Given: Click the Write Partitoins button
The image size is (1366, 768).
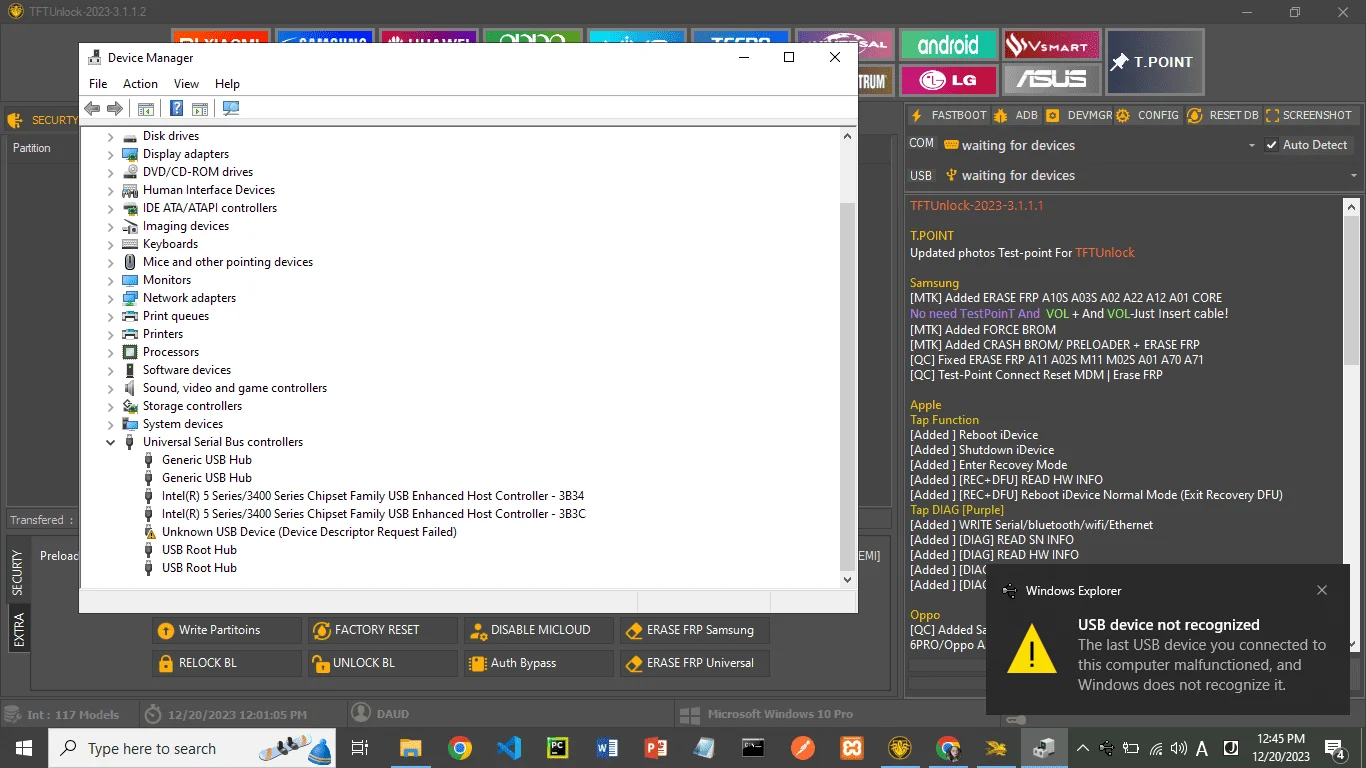Looking at the screenshot, I should coord(226,630).
